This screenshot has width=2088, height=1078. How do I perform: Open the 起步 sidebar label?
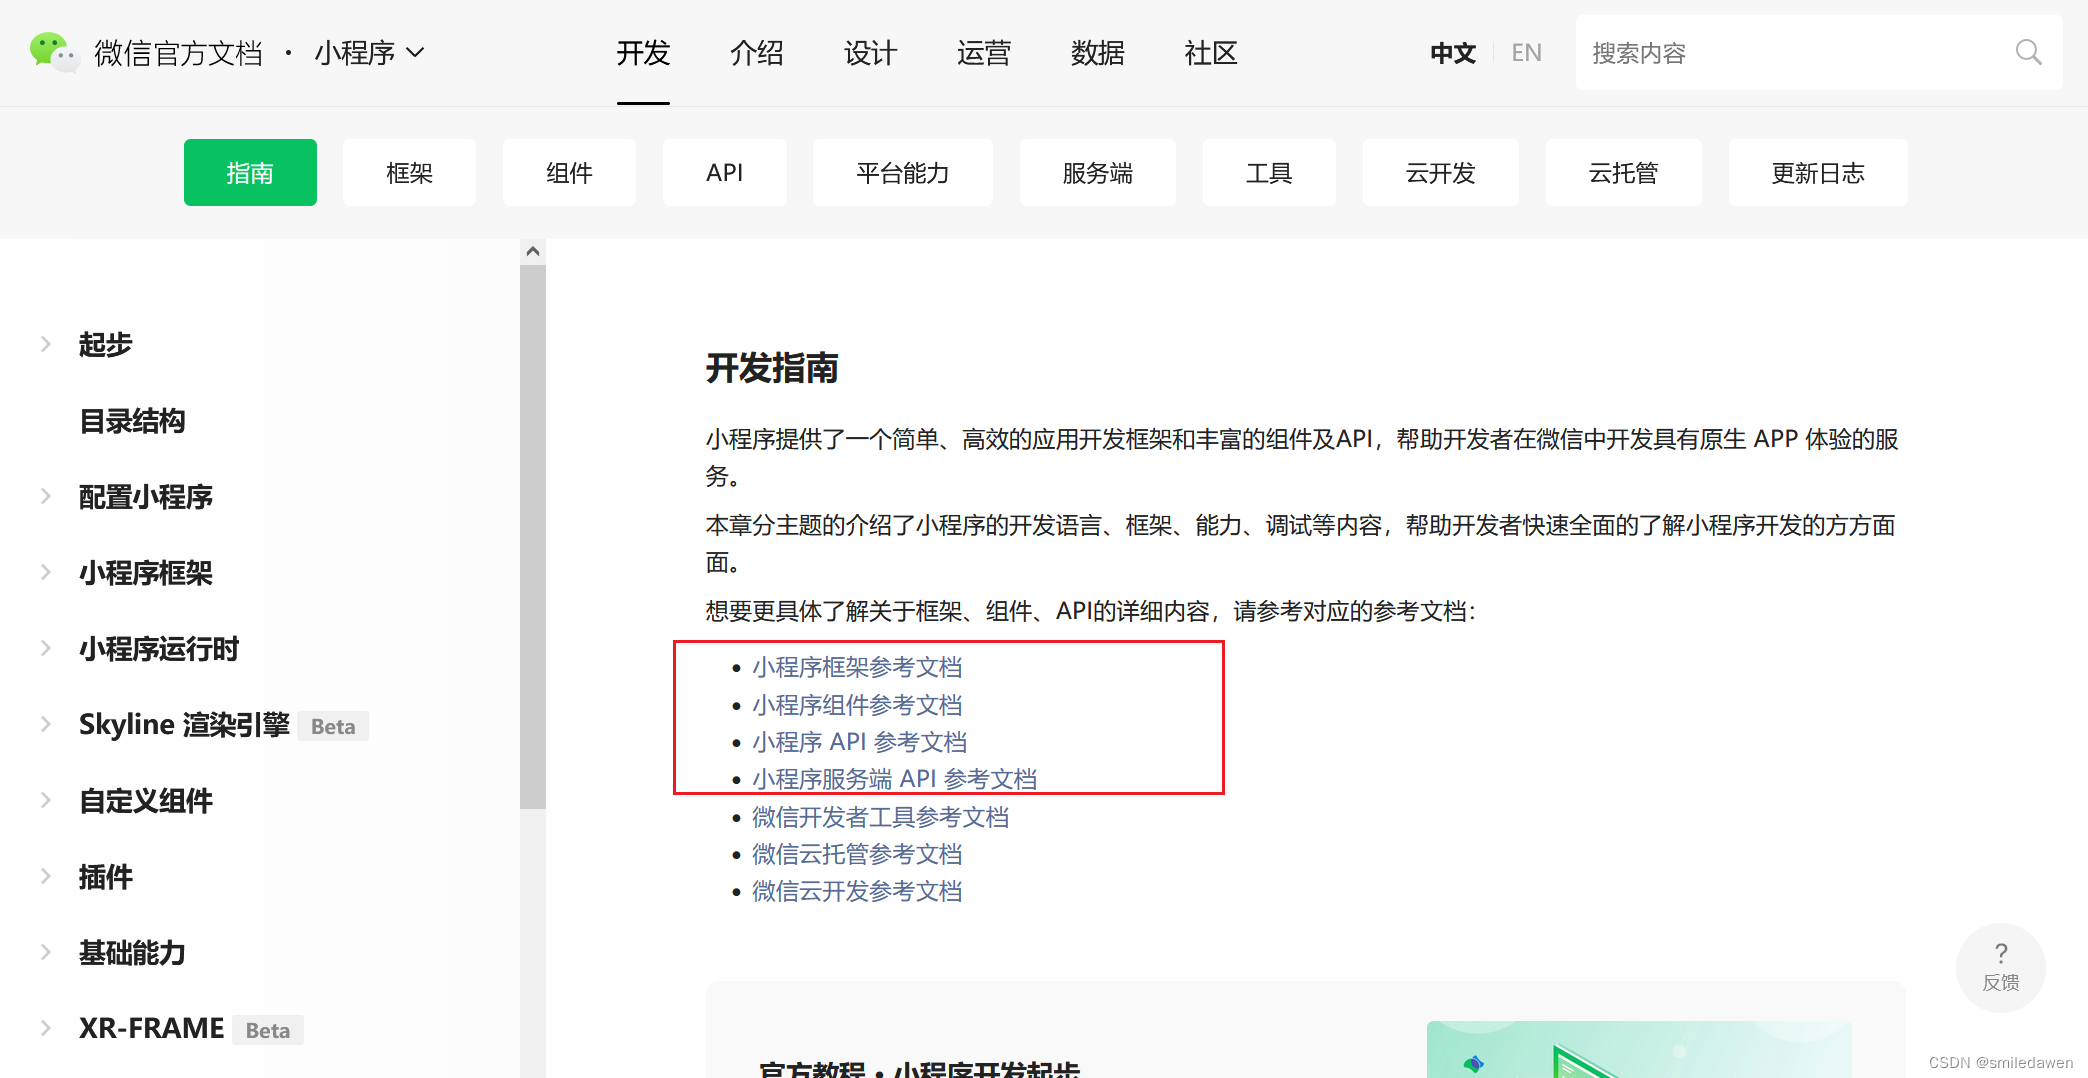click(106, 344)
